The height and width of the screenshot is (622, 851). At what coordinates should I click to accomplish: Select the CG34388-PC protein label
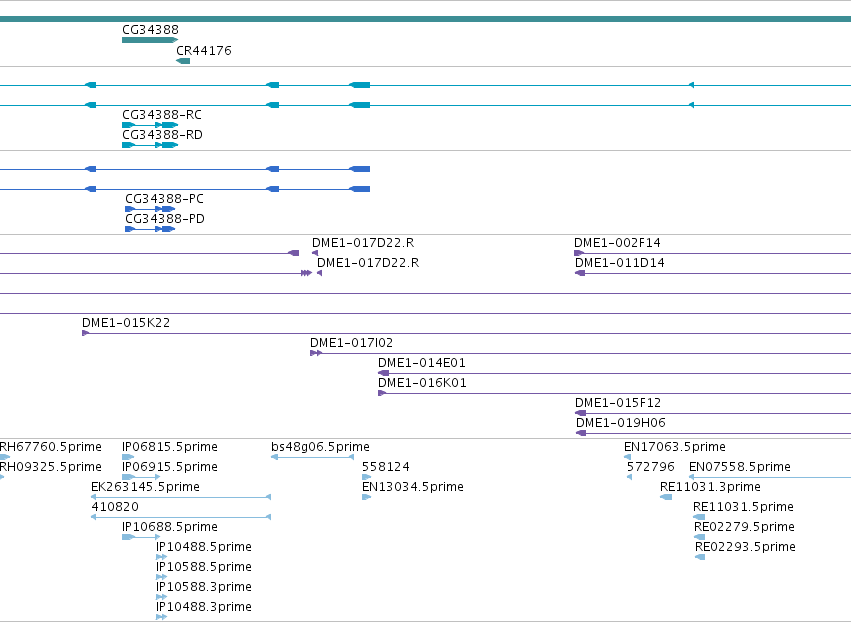pyautogui.click(x=164, y=199)
